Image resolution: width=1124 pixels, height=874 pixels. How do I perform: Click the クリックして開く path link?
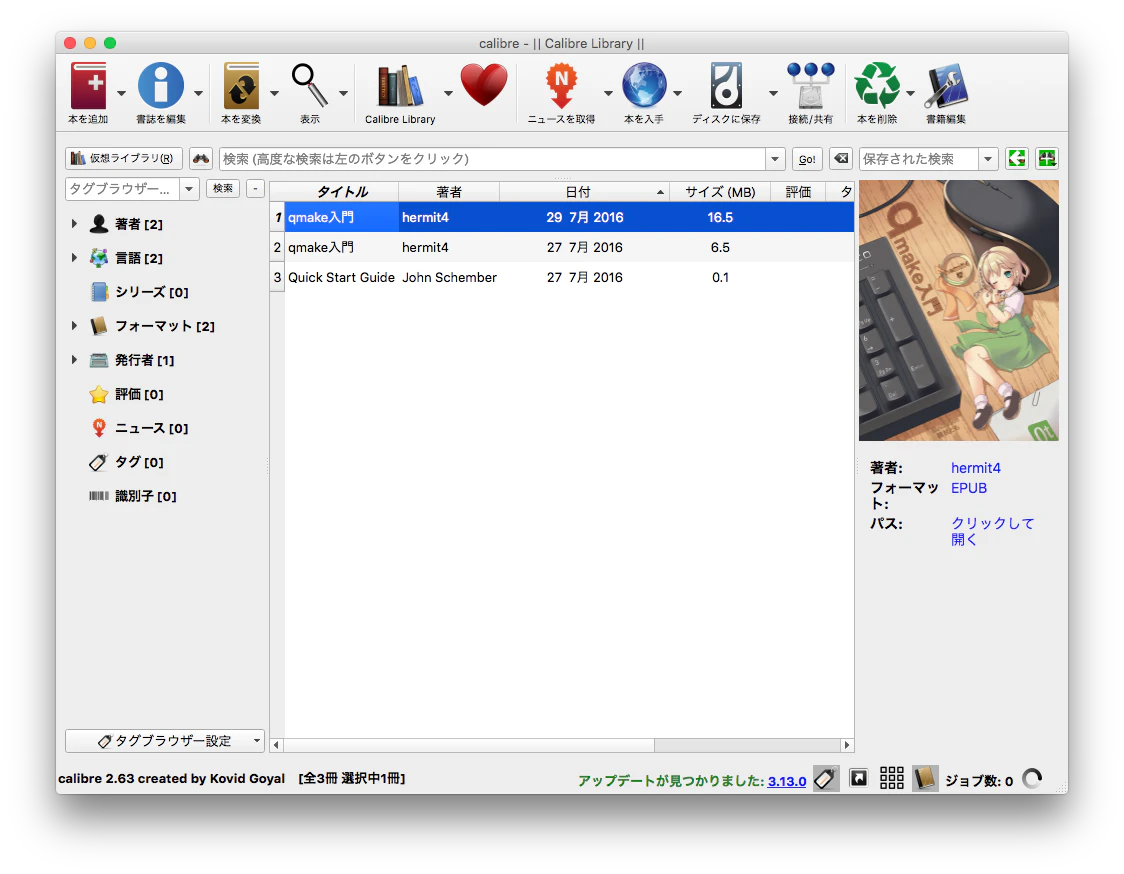pos(993,531)
